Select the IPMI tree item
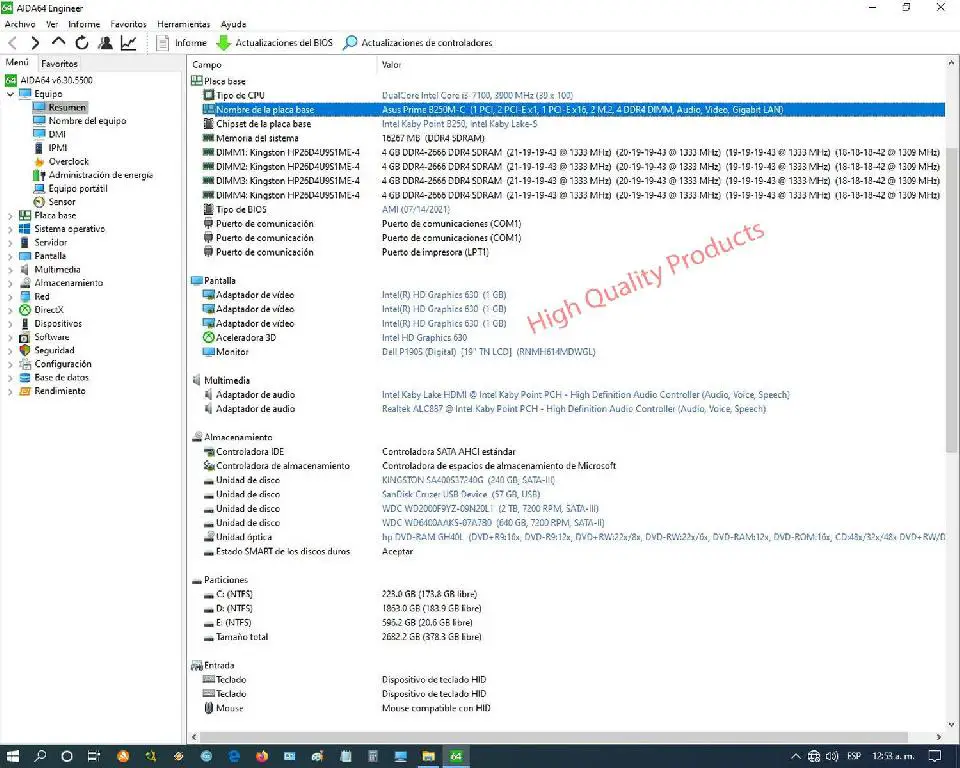Viewport: 960px width, 768px height. [x=58, y=148]
